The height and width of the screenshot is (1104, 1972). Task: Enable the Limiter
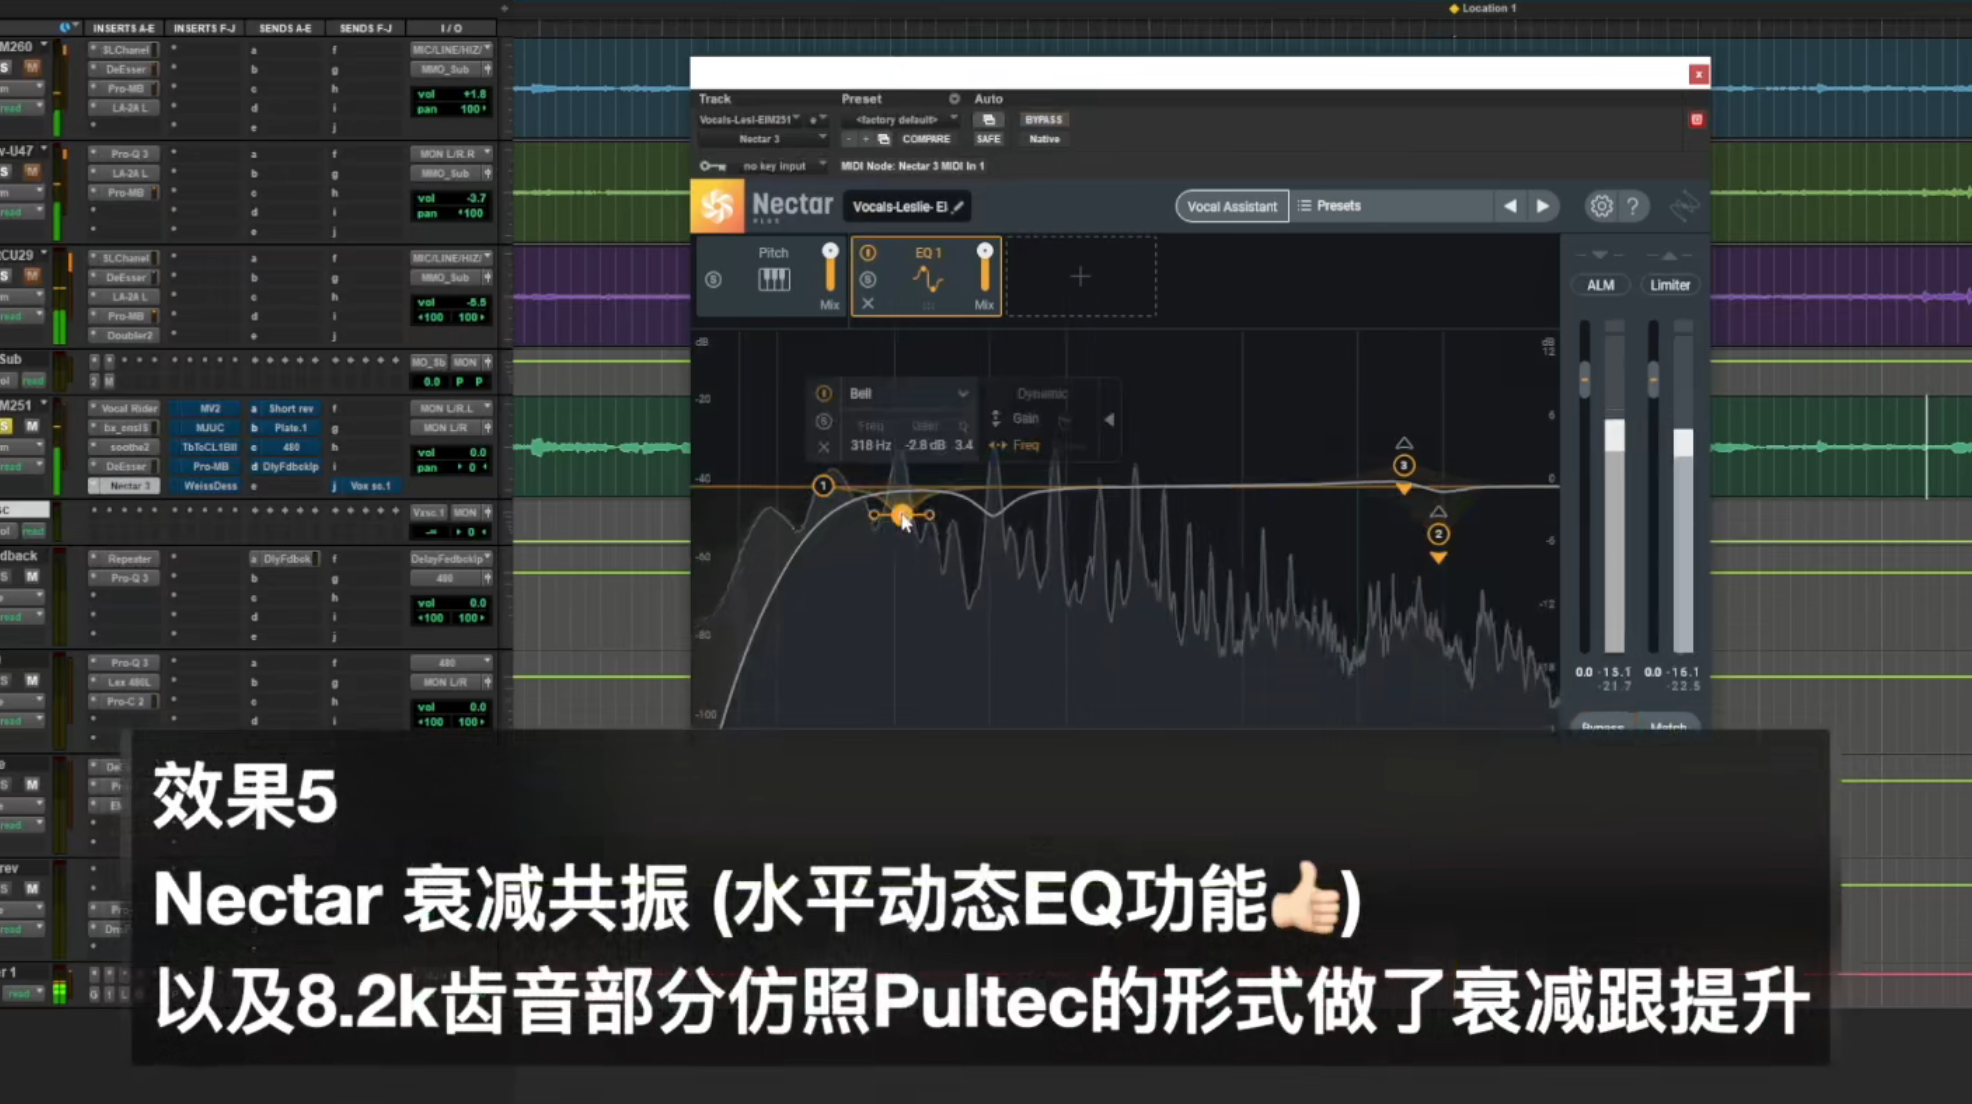(x=1669, y=285)
